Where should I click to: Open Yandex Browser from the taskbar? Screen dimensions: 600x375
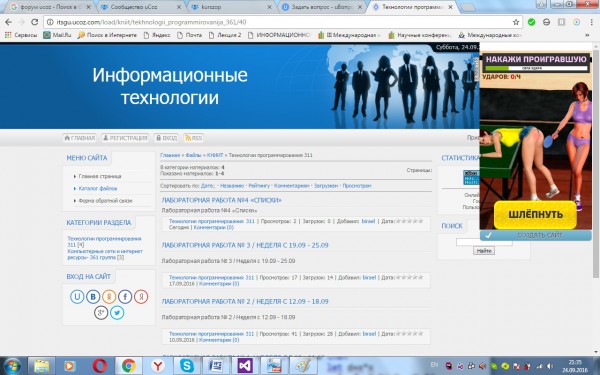[158, 366]
